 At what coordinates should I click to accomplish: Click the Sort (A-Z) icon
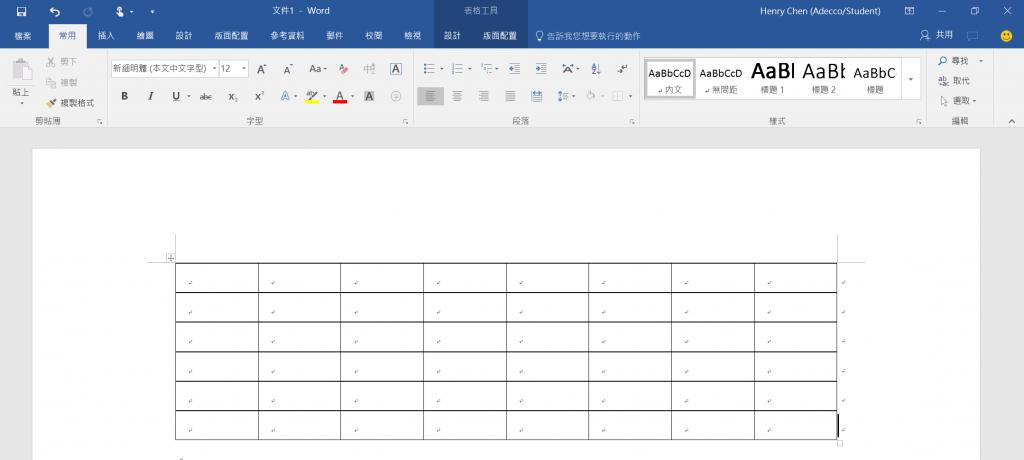pos(596,69)
